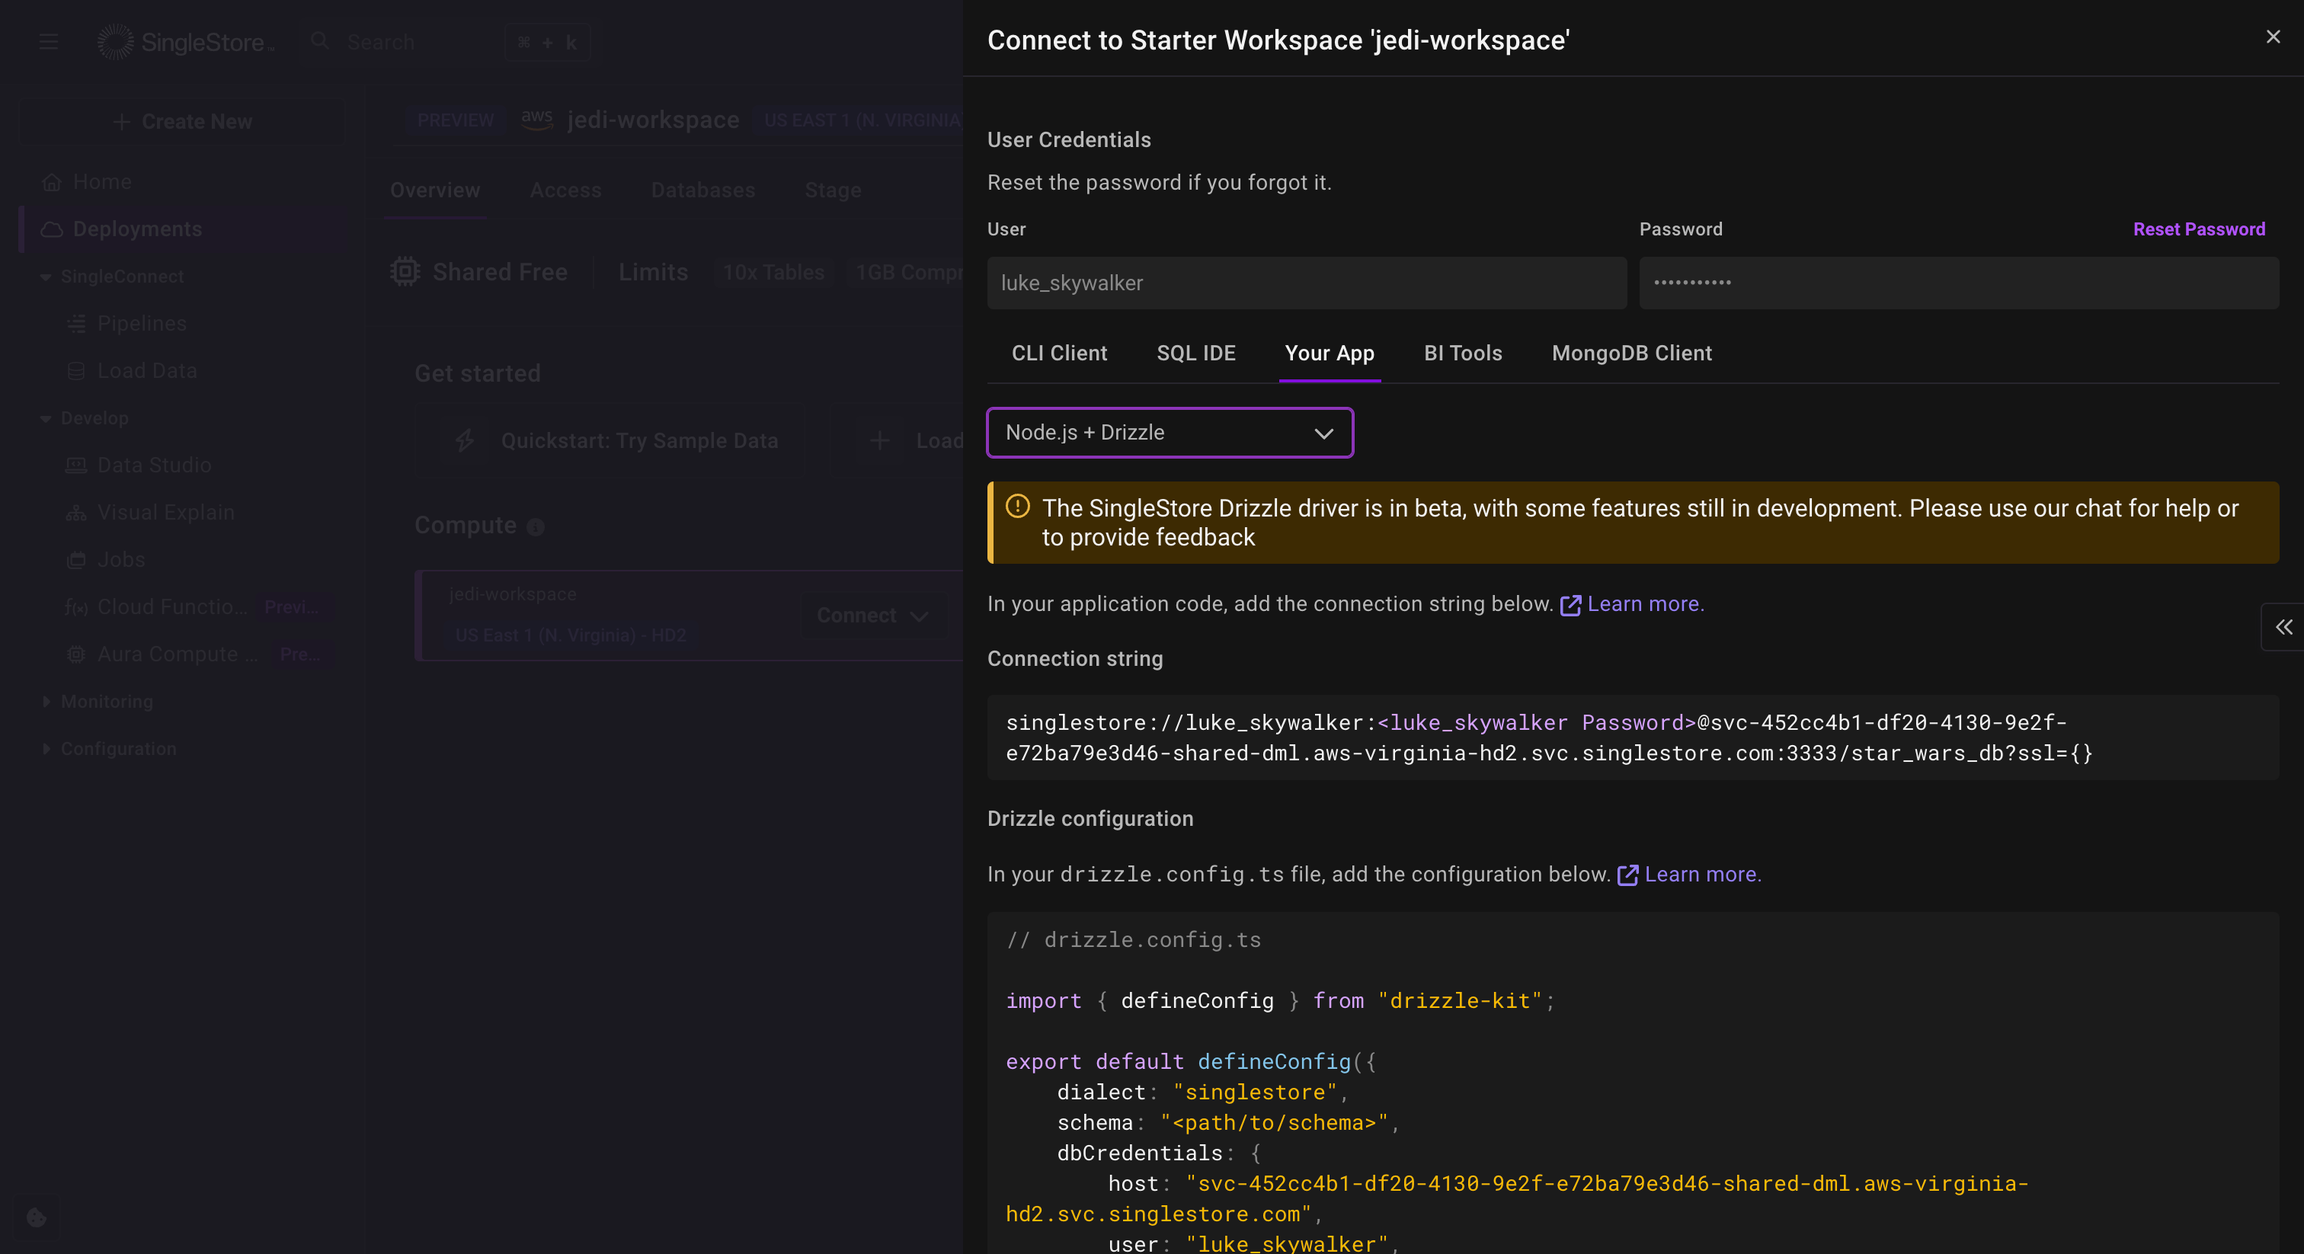
Task: Open Data Studio from the sidebar
Action: pyautogui.click(x=154, y=464)
